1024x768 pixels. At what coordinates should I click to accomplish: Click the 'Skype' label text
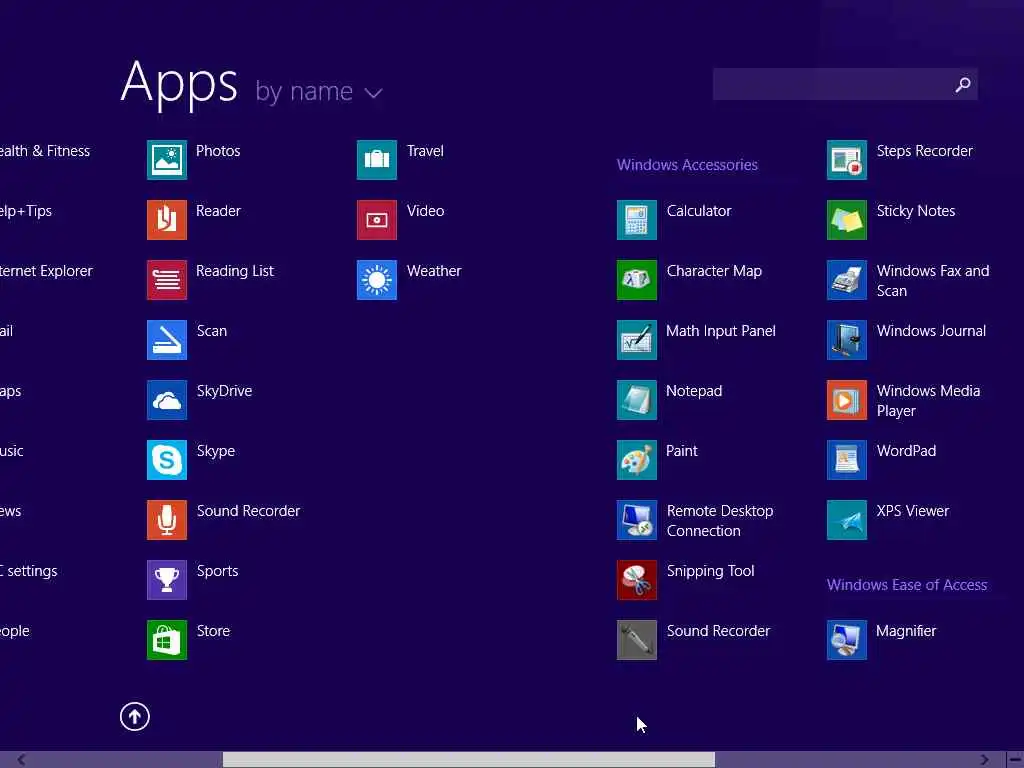pyautogui.click(x=216, y=452)
